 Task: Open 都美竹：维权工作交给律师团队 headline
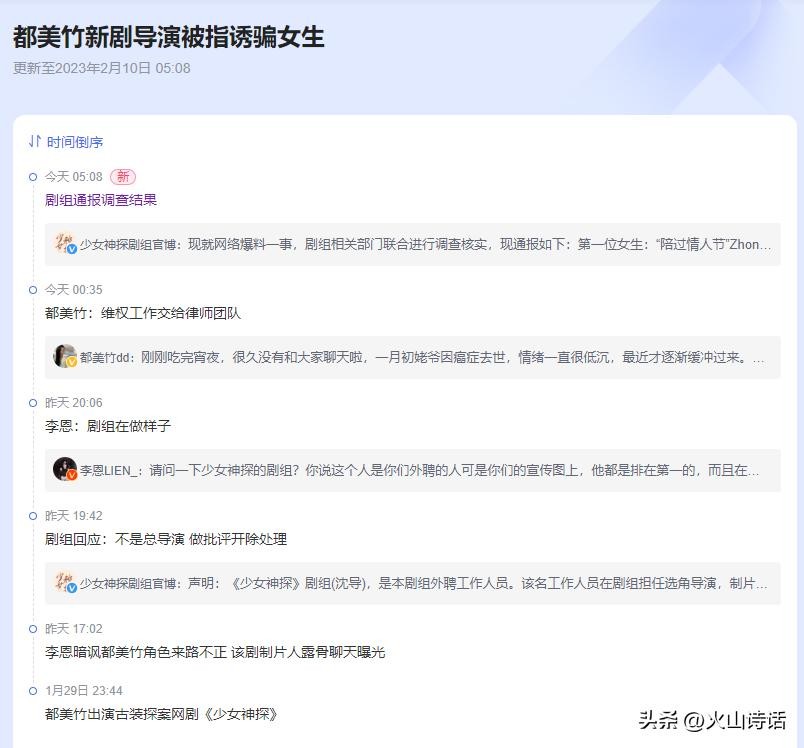point(143,313)
